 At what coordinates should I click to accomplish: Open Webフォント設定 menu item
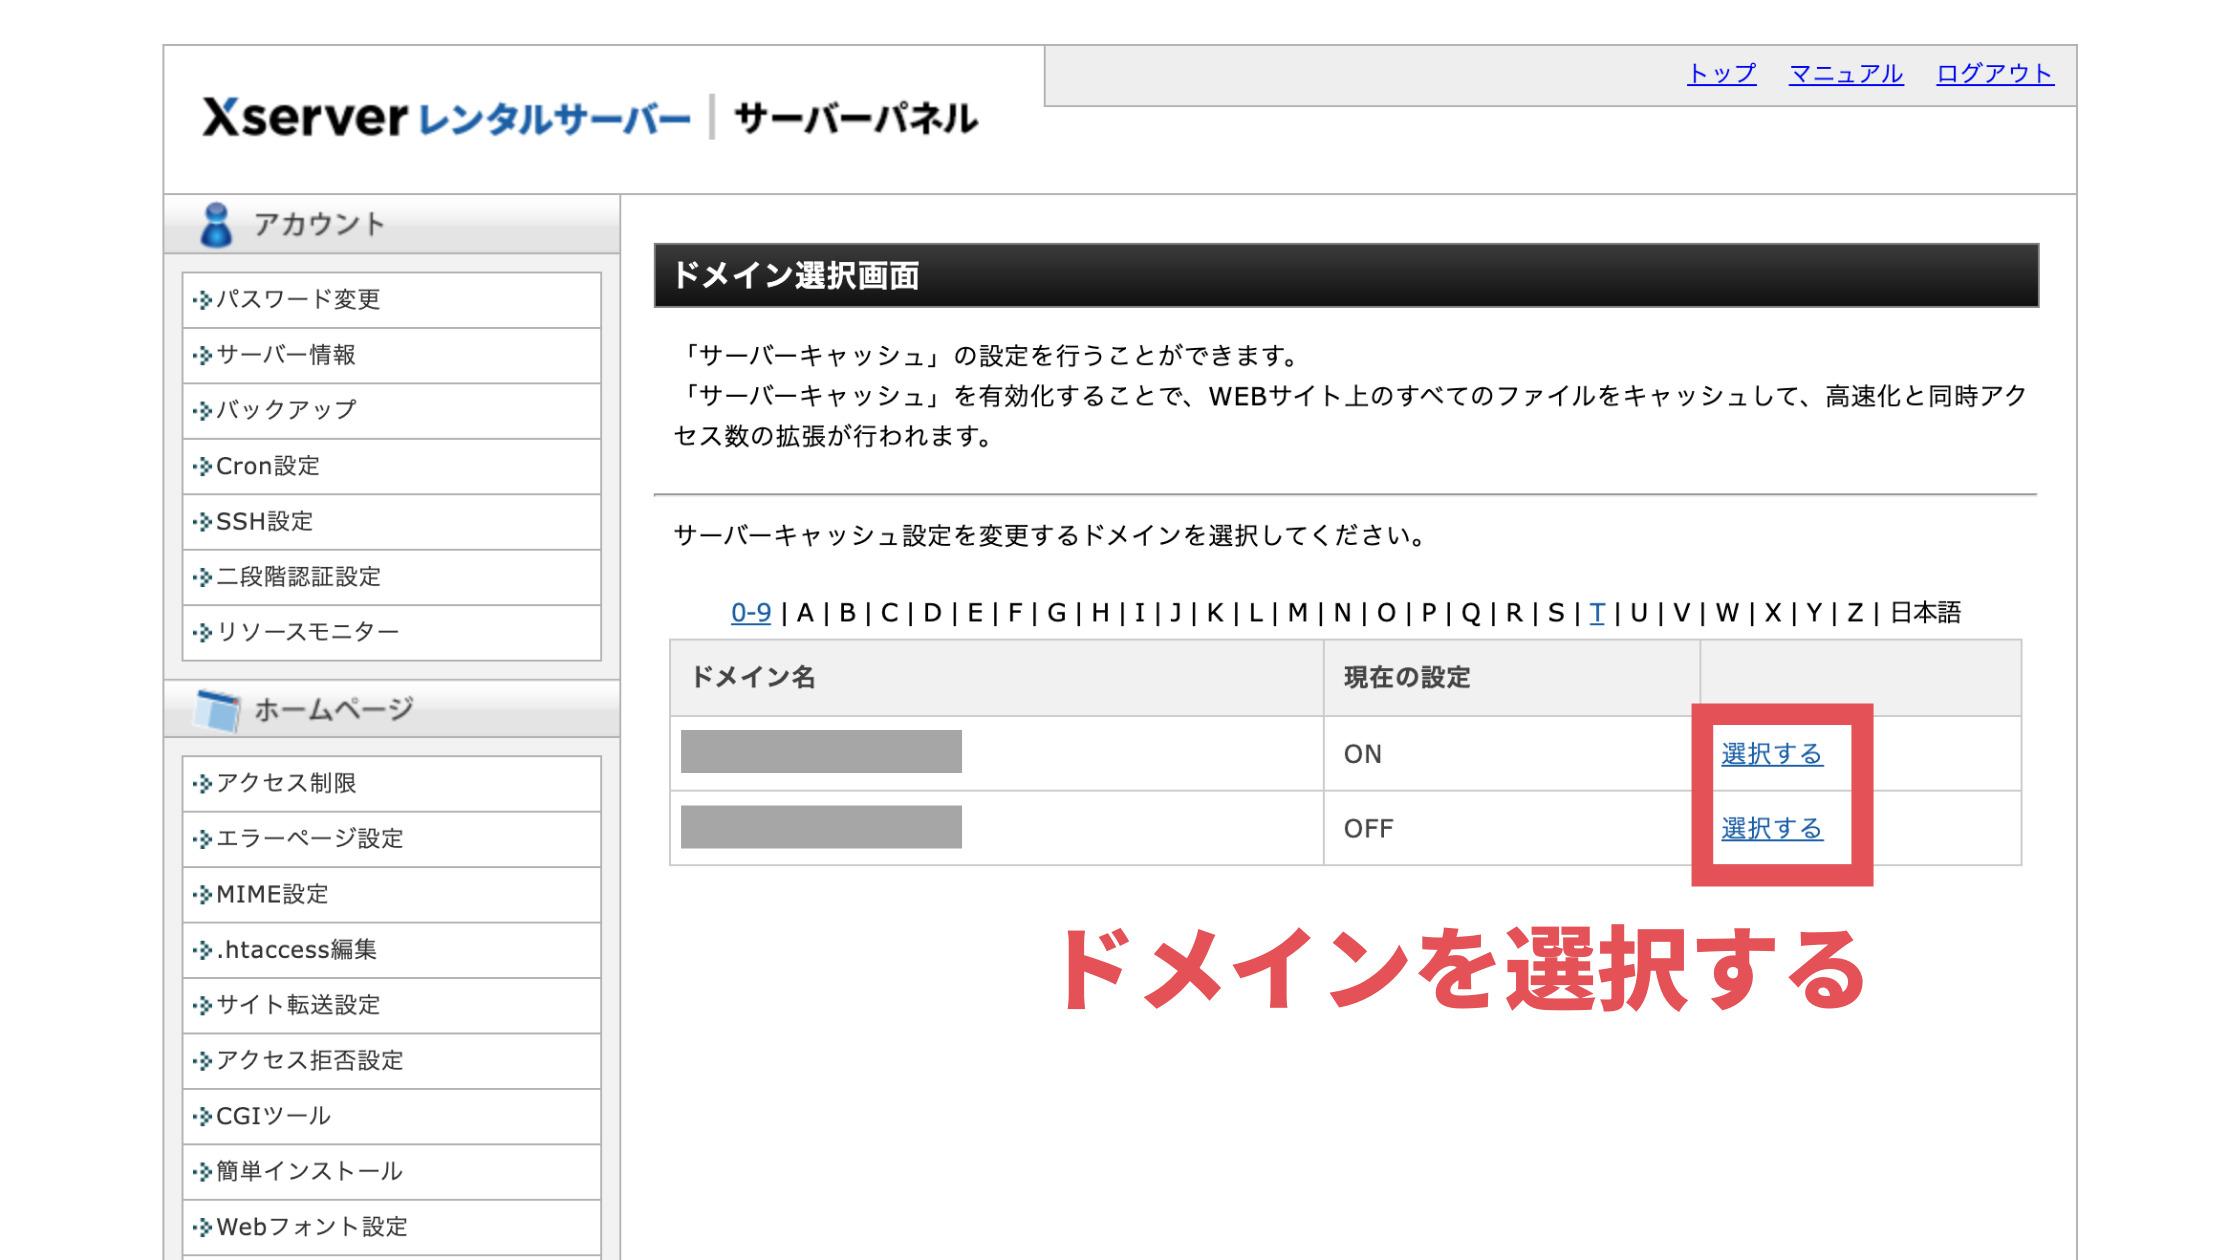[x=392, y=1227]
